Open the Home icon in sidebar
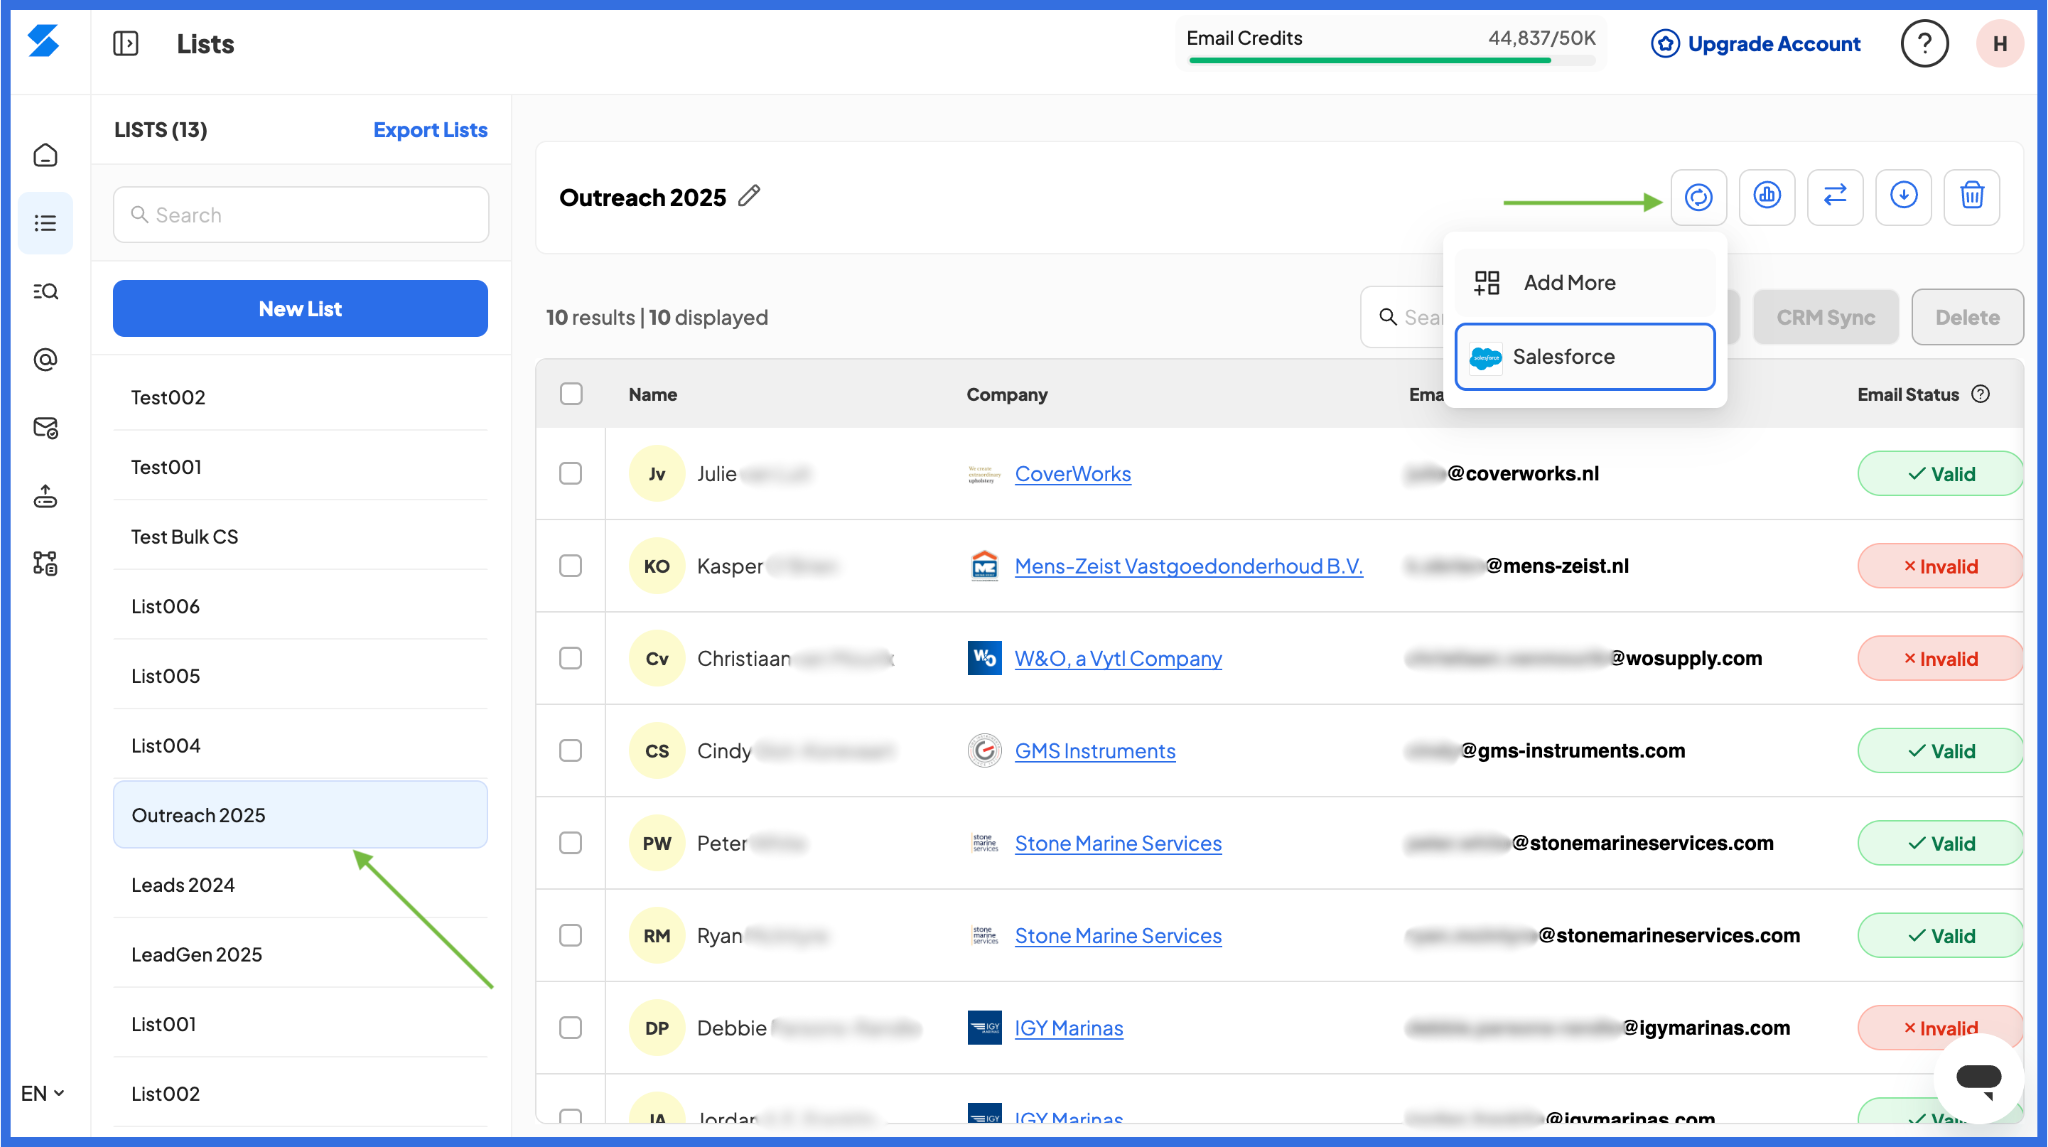This screenshot has height=1147, width=2048. (45, 155)
